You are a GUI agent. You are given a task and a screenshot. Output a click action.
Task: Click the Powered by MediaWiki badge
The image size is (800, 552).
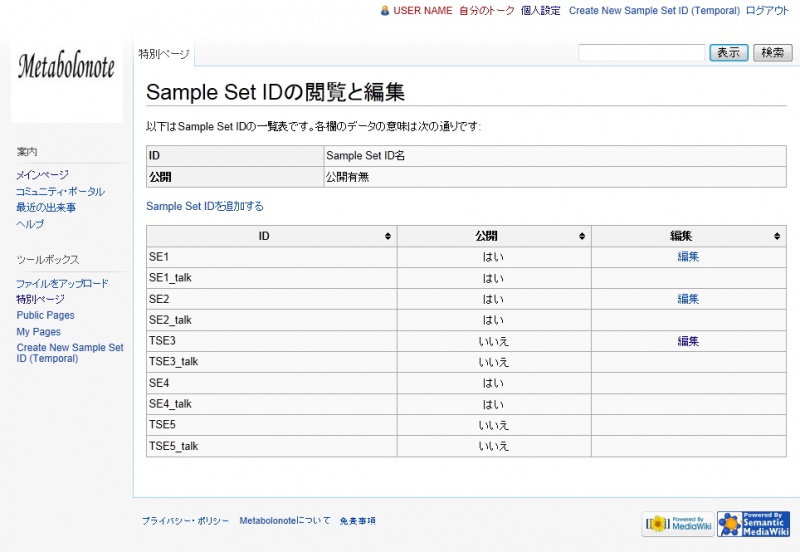click(x=678, y=524)
